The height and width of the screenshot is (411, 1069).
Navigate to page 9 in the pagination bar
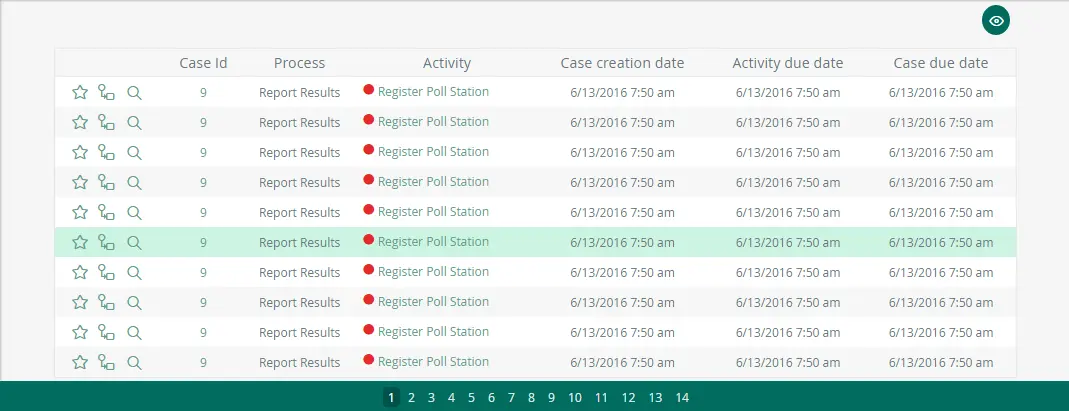551,397
